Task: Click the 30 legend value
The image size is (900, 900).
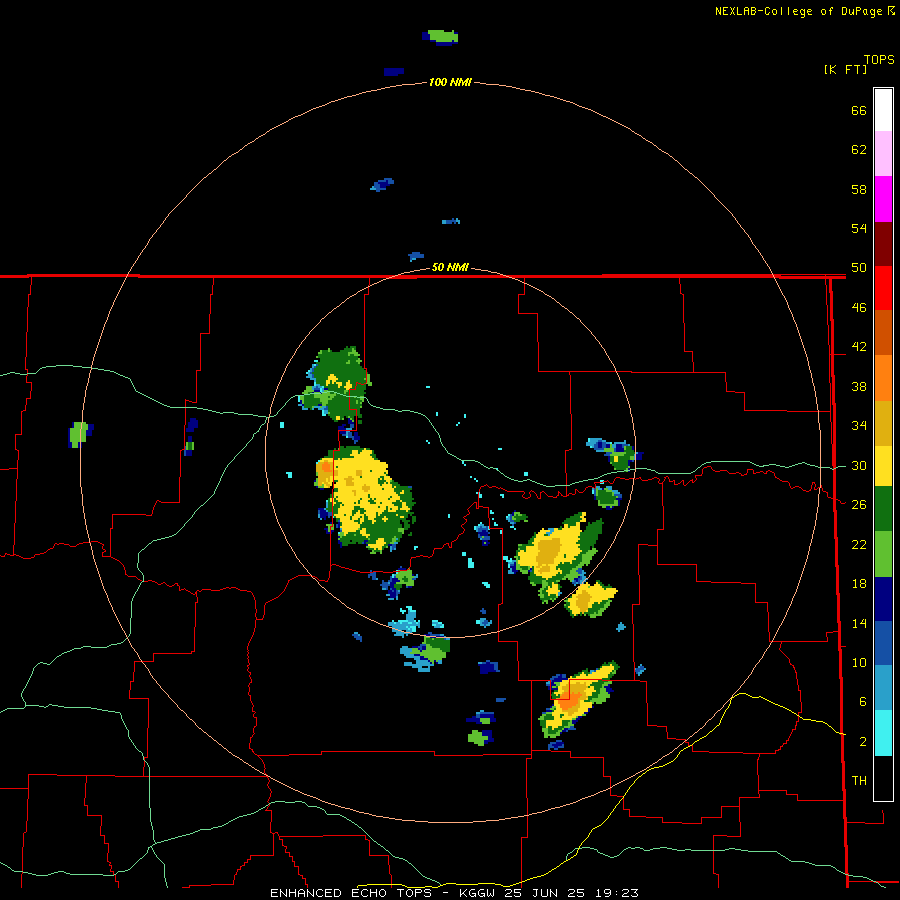Action: [859, 465]
